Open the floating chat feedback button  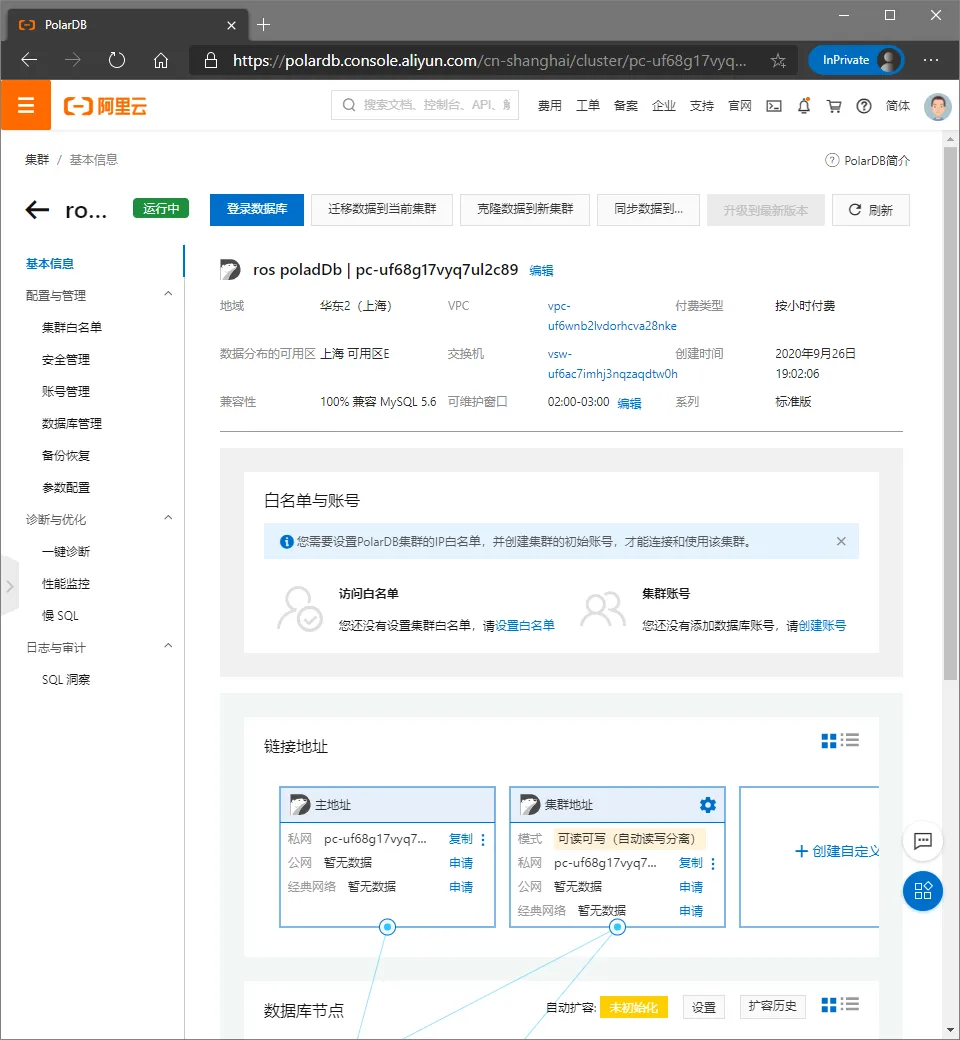coord(923,841)
